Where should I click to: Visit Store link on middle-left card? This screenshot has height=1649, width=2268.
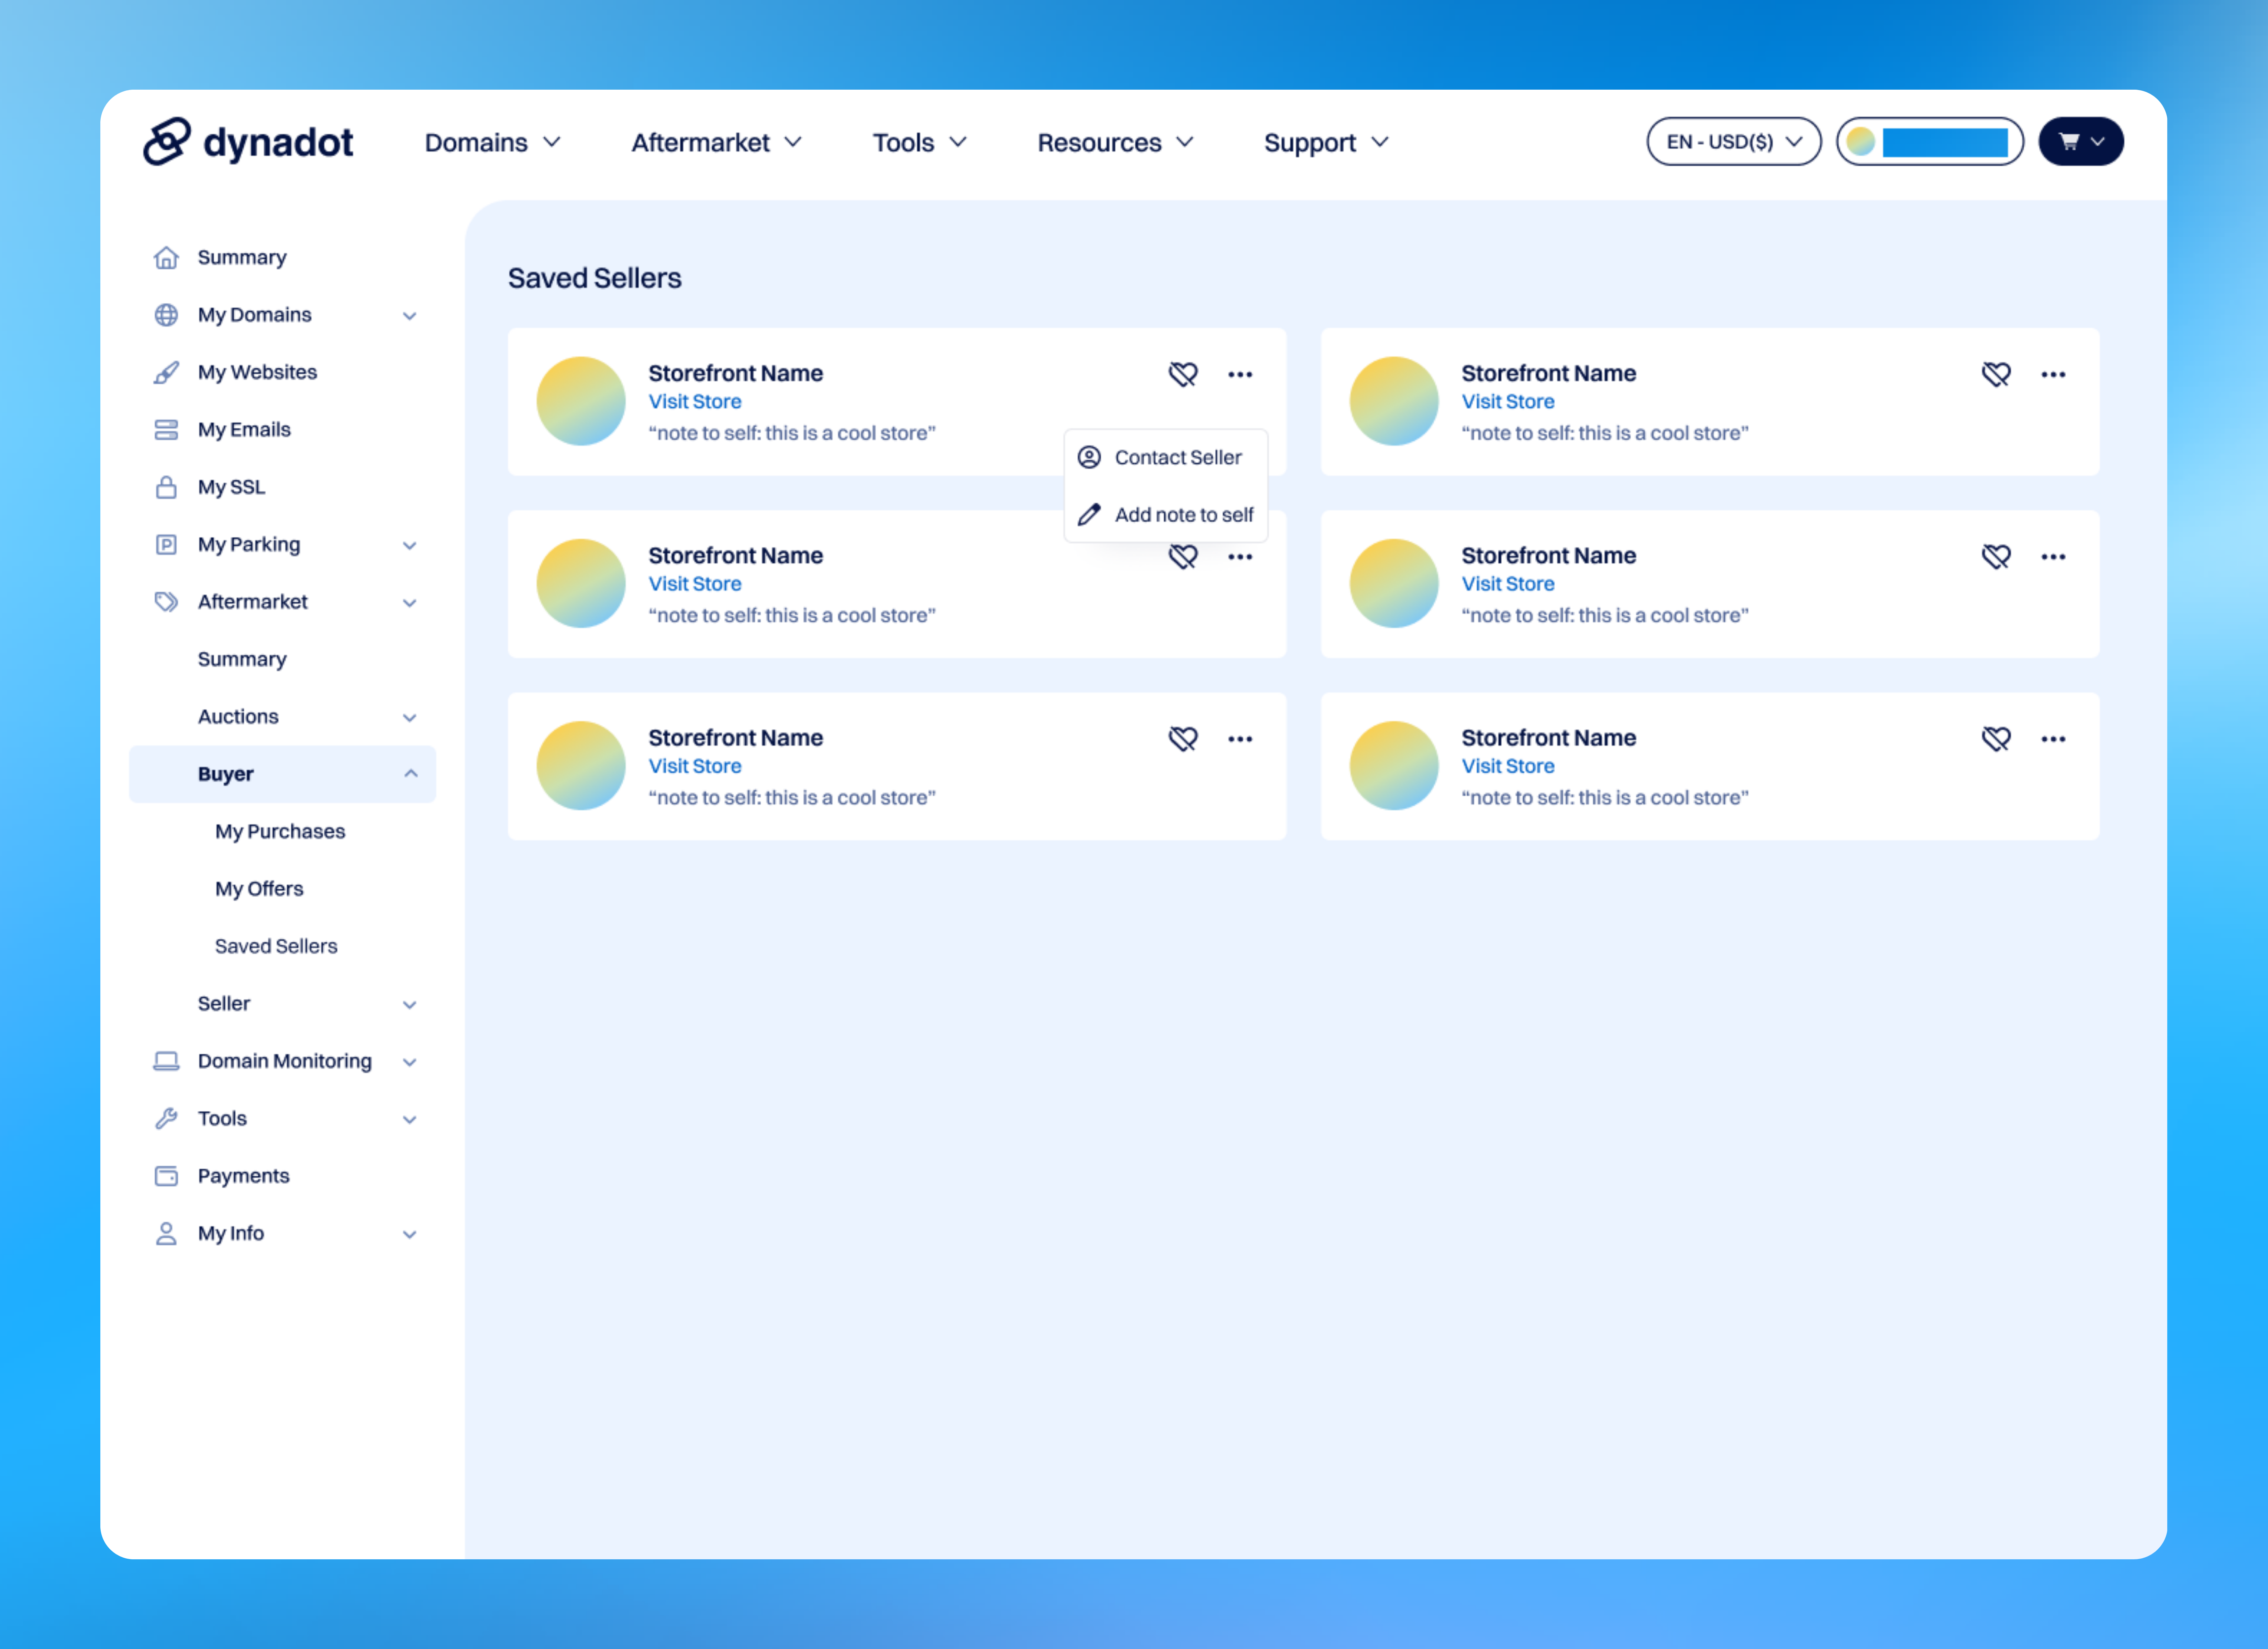point(695,584)
